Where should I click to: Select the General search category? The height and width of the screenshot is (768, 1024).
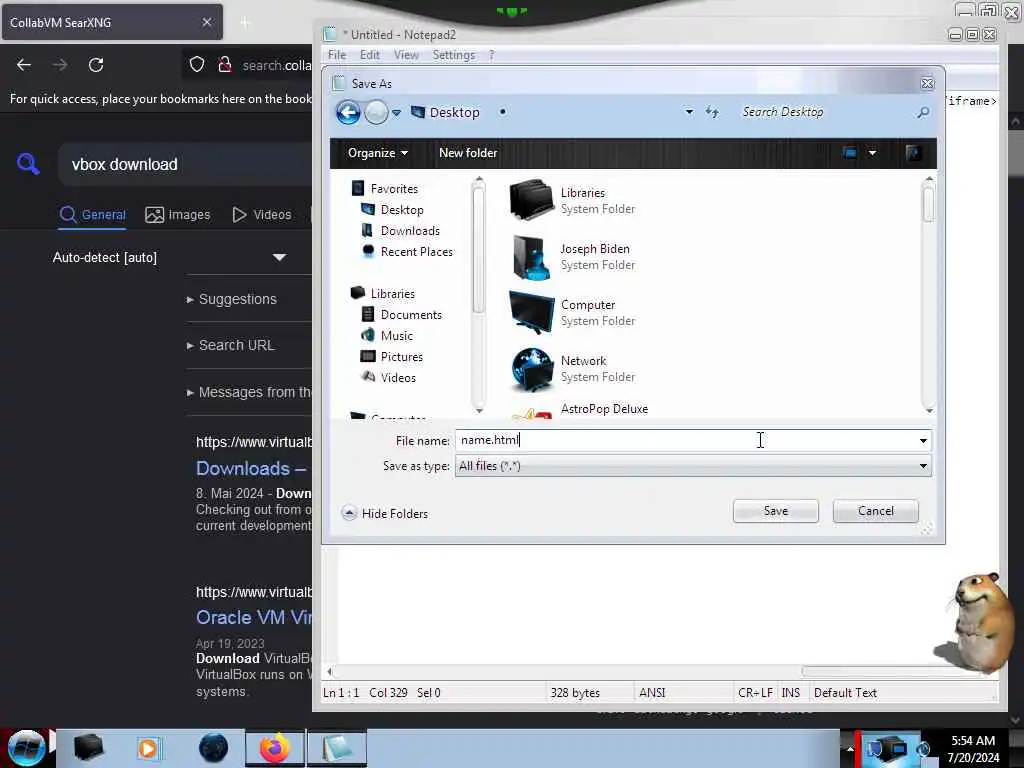pyautogui.click(x=92, y=215)
